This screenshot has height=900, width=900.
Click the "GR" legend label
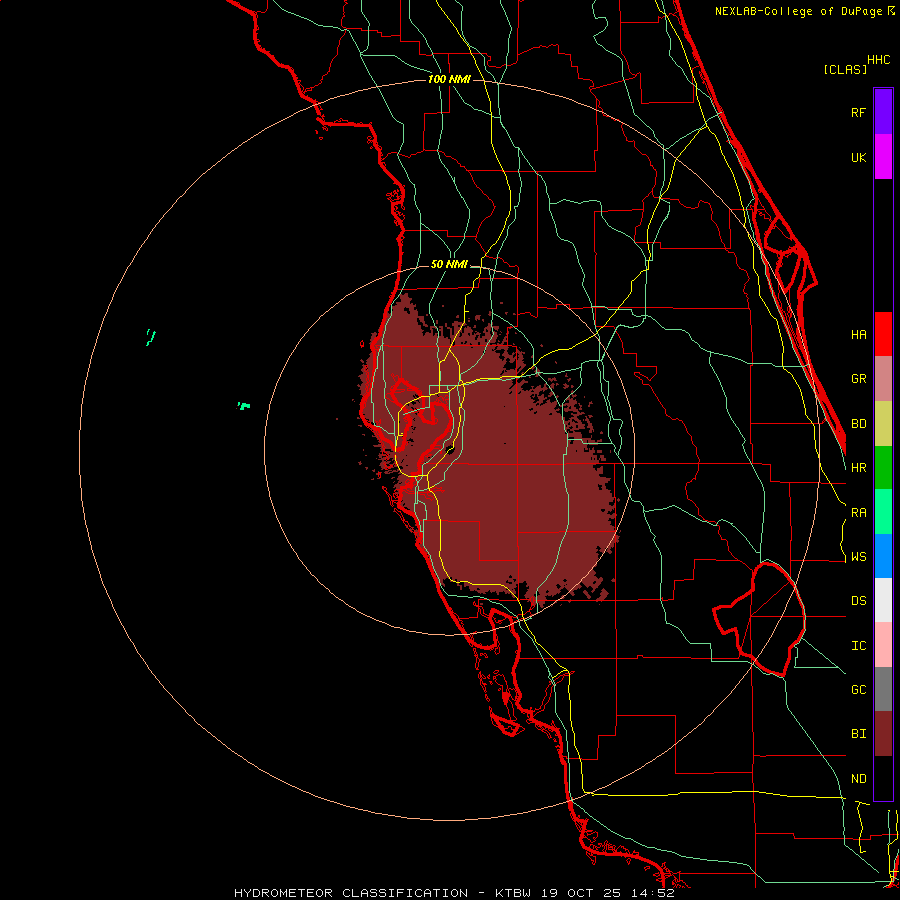click(x=858, y=379)
